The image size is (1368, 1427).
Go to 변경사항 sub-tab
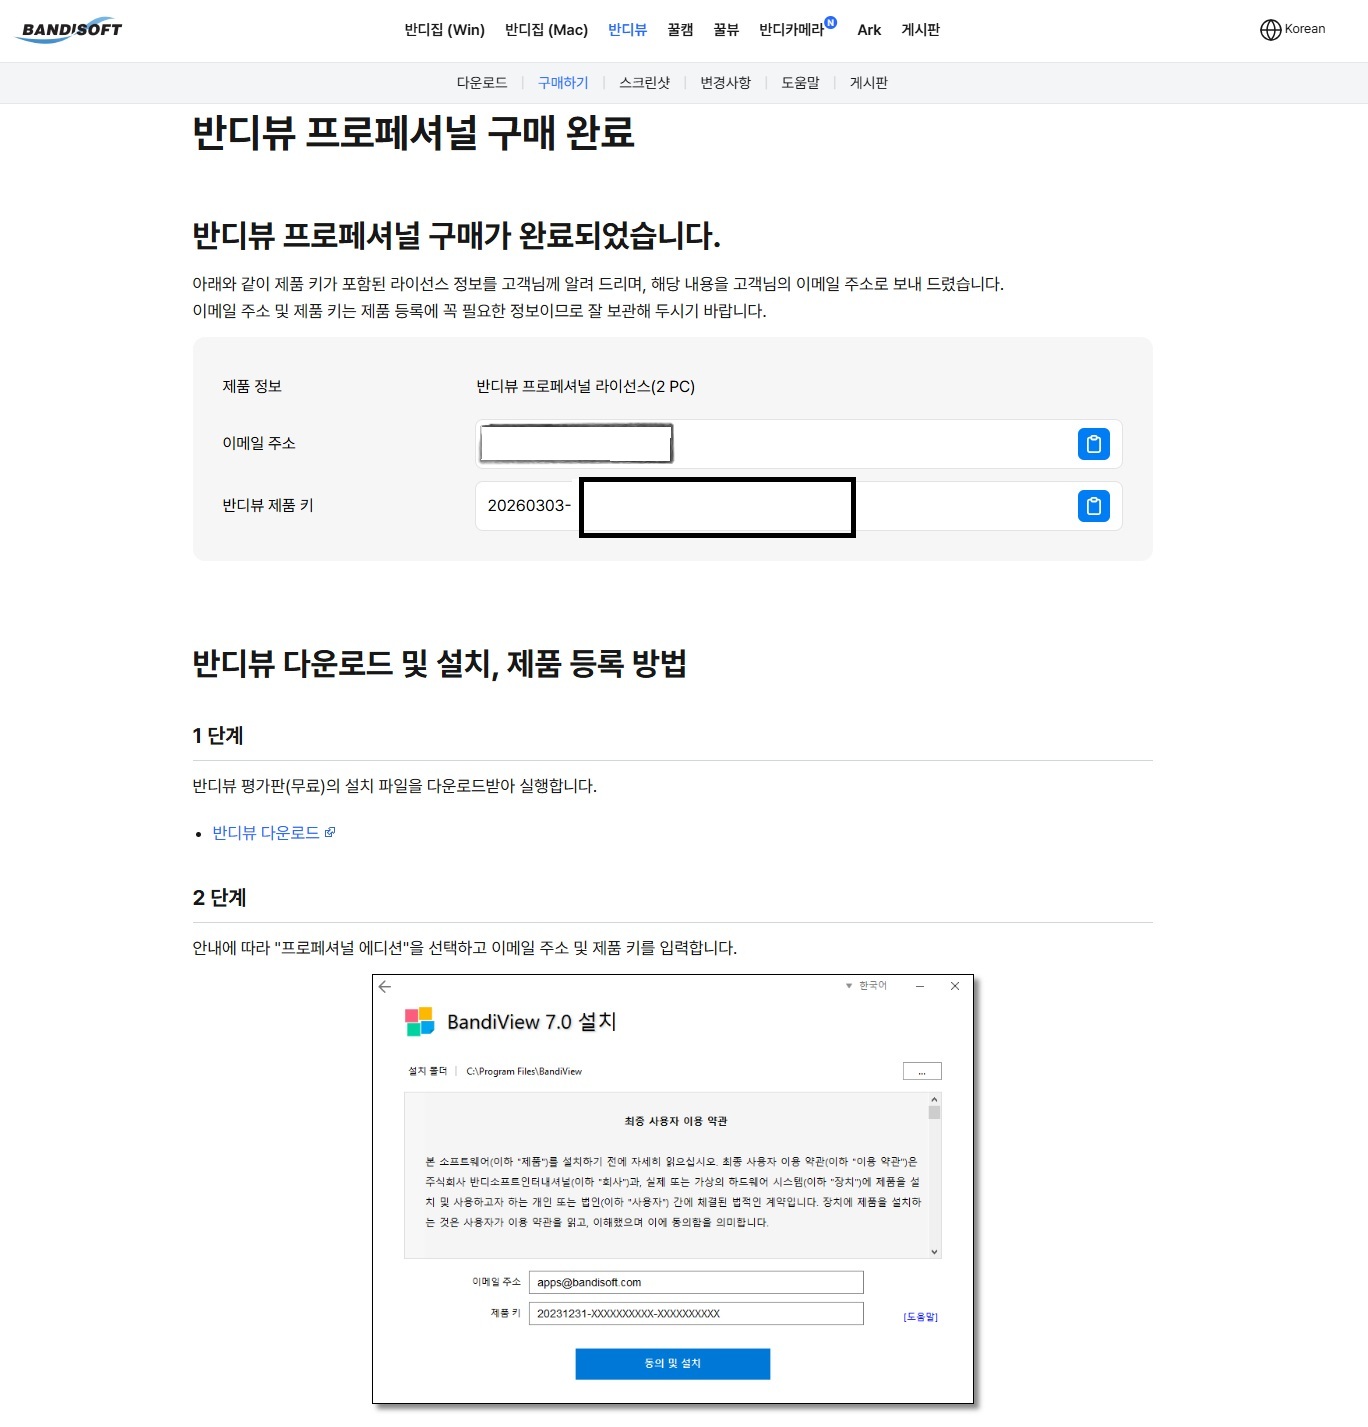(725, 83)
